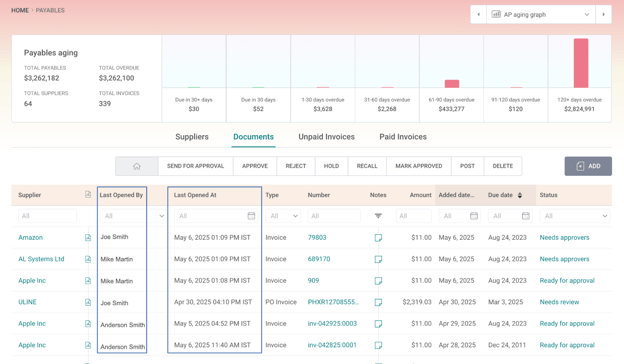Viewport: 624px width, 364px height.
Task: Click the Delete button
Action: coord(503,166)
